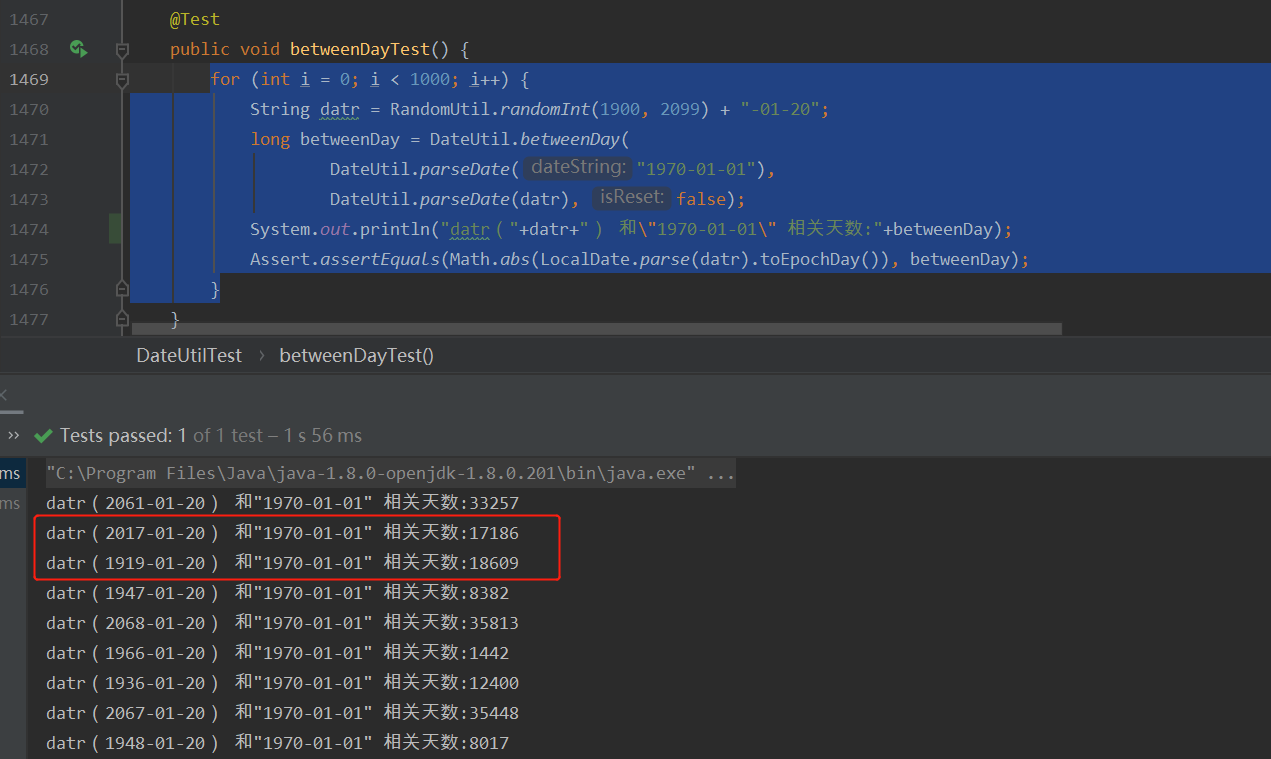This screenshot has width=1271, height=759.
Task: Click Tests passed status text
Action: tap(211, 436)
